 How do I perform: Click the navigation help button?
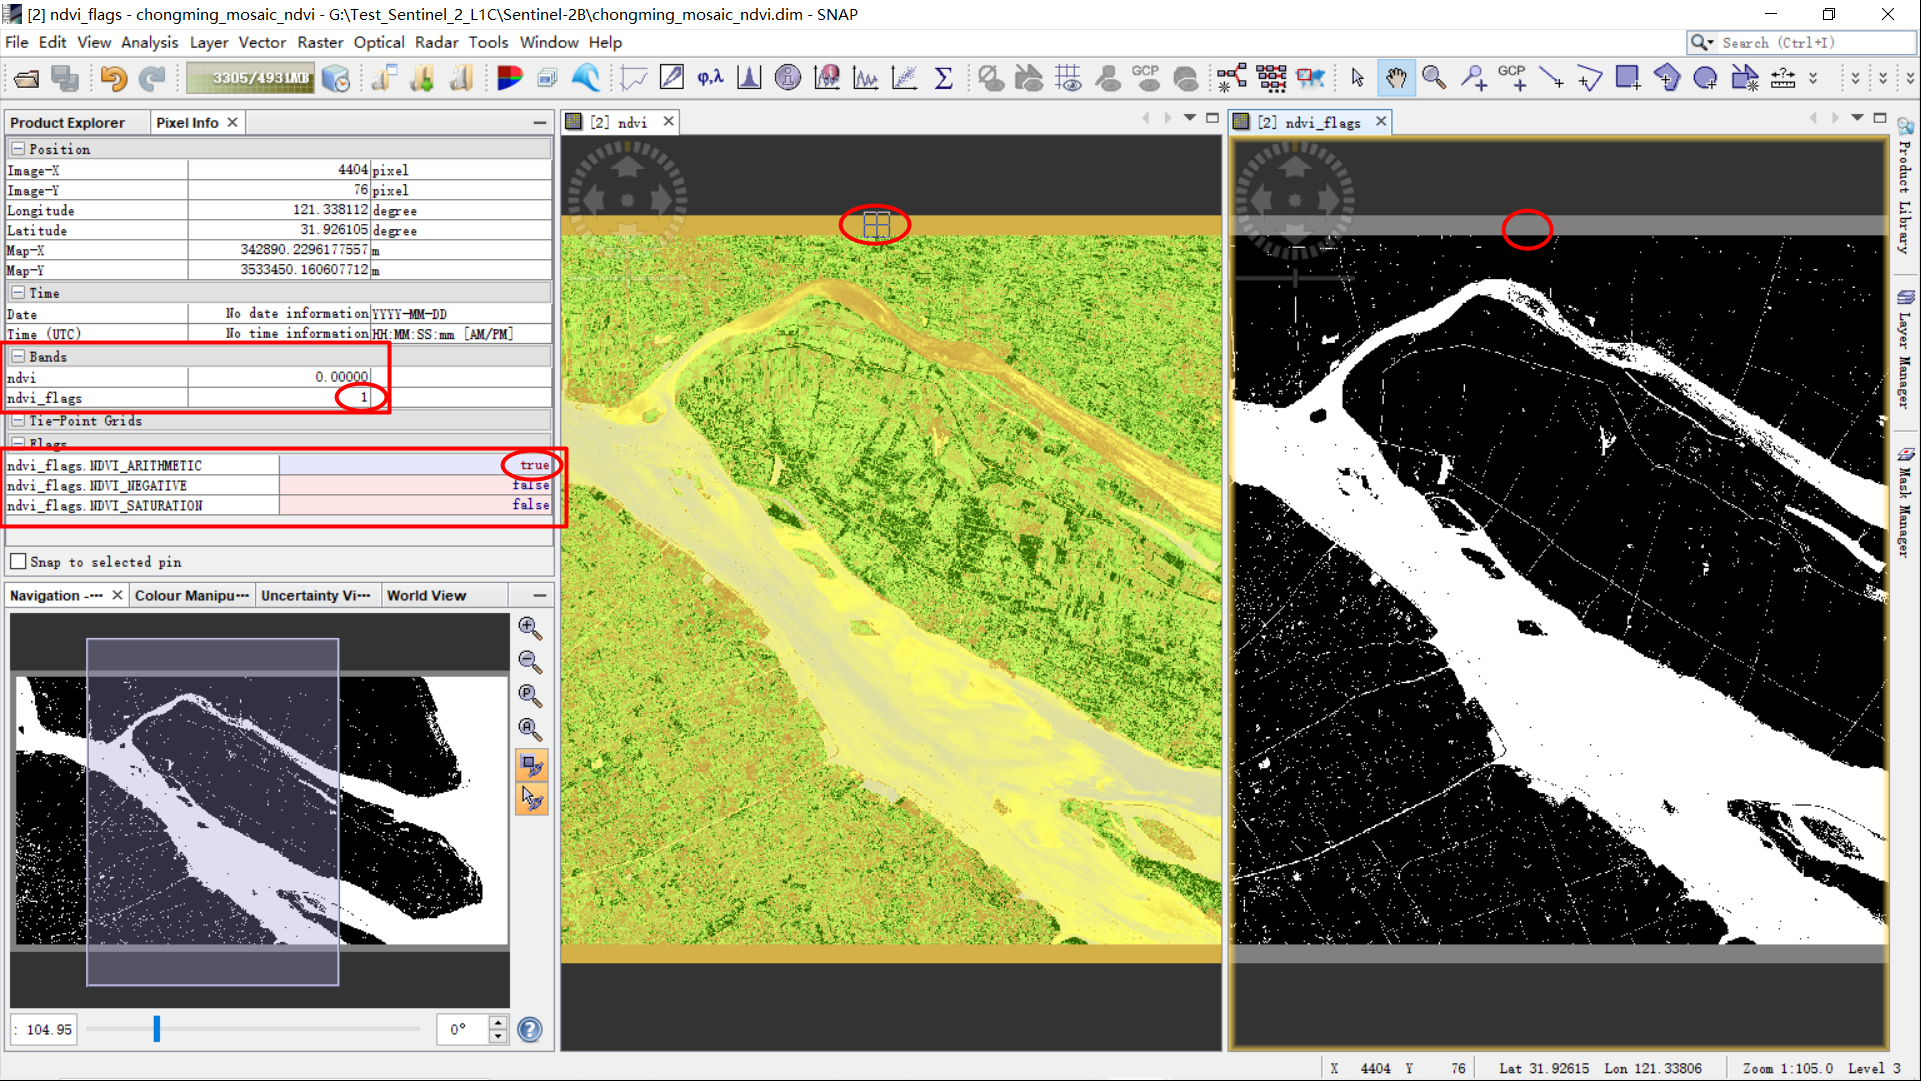coord(530,1030)
